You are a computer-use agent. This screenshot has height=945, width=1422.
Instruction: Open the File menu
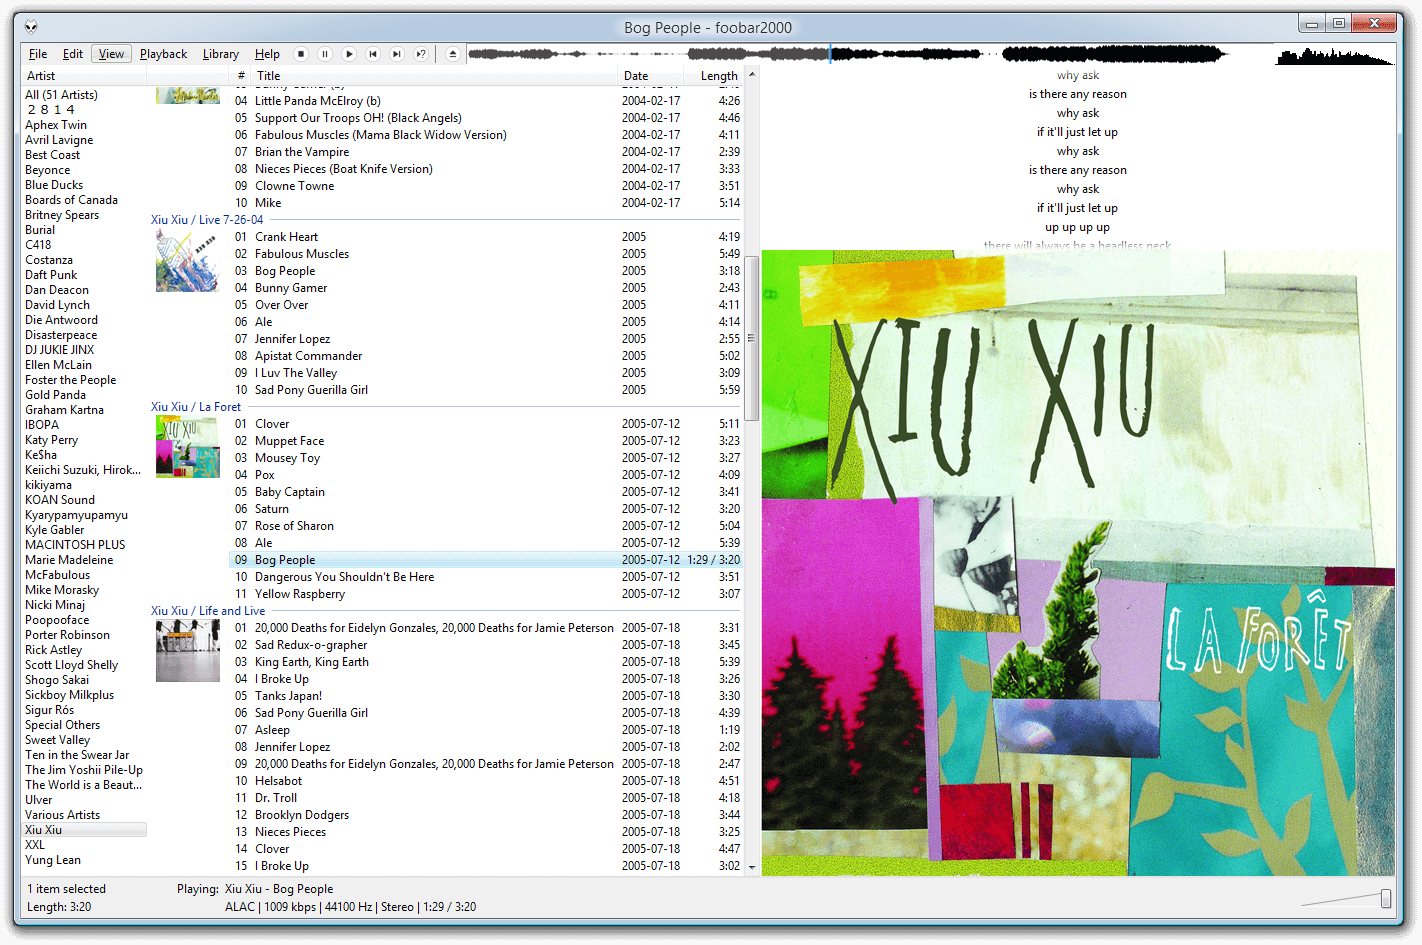pos(38,54)
